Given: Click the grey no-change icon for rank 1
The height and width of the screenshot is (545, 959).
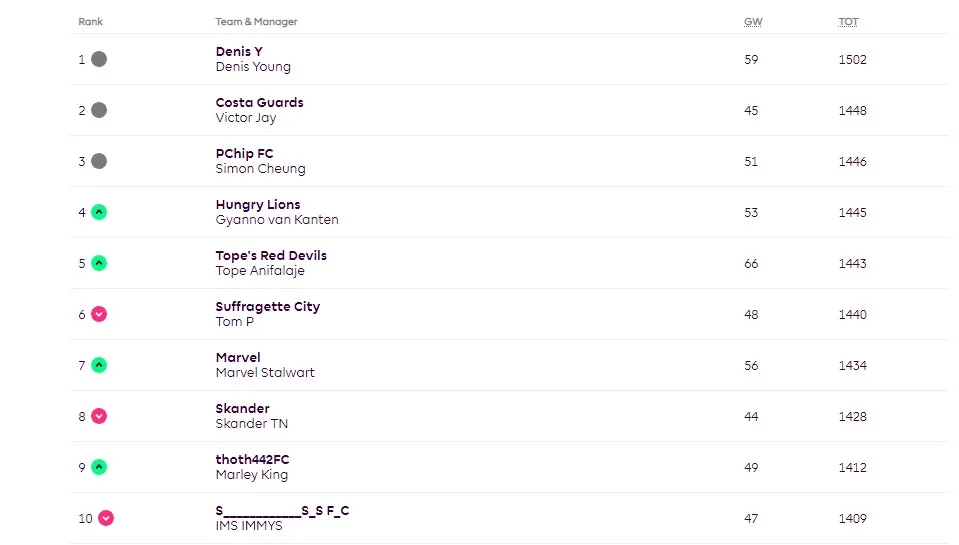Looking at the screenshot, I should (x=99, y=59).
